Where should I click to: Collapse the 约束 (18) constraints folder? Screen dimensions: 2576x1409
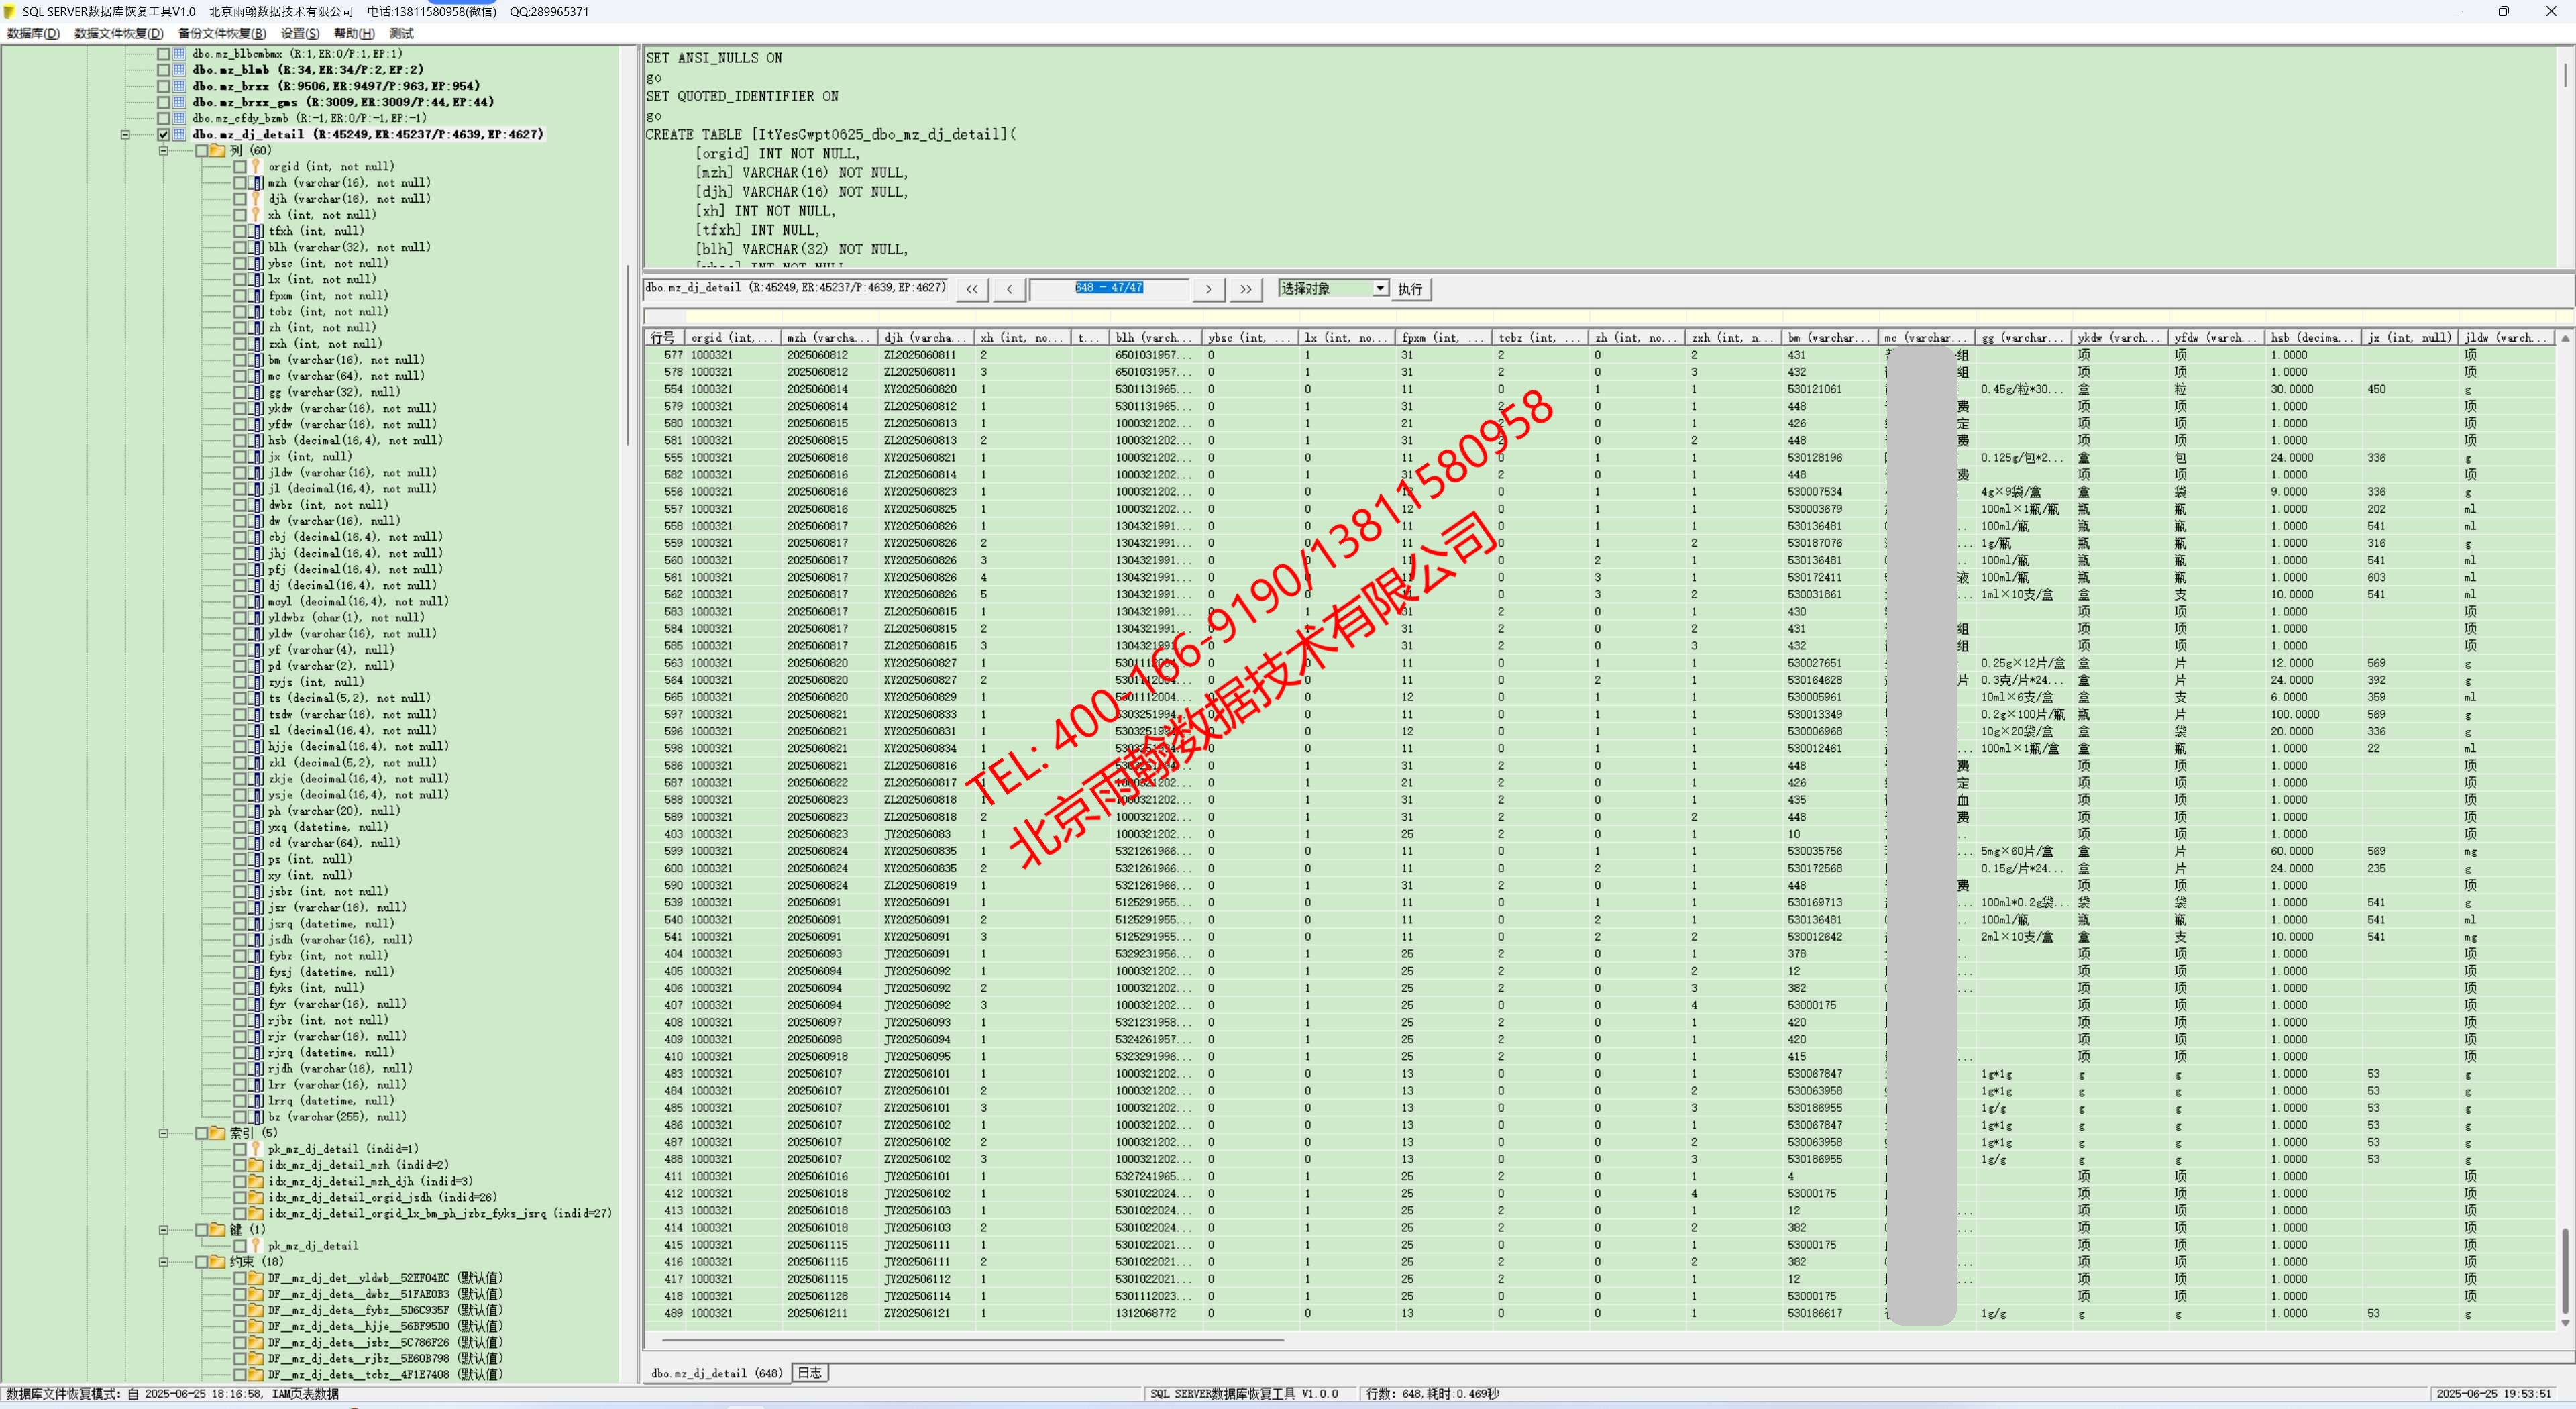point(163,1262)
